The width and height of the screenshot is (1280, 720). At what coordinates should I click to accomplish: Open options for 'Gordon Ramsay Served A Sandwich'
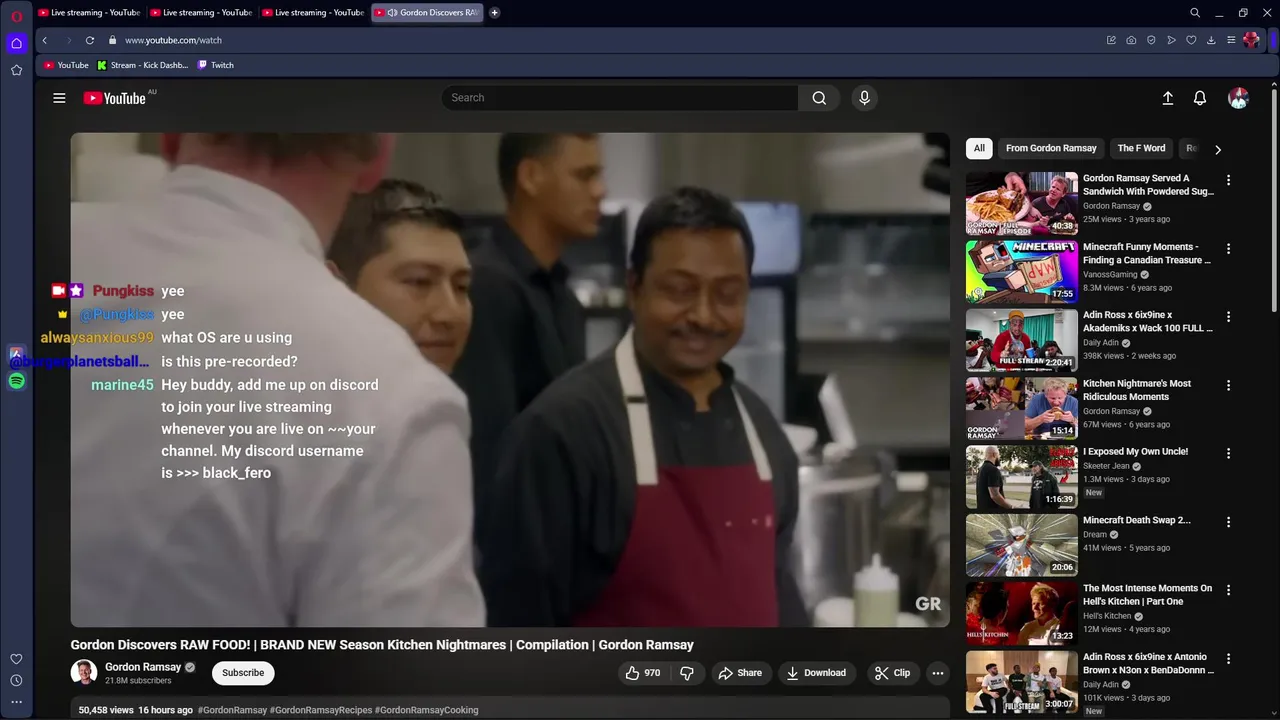(x=1228, y=180)
